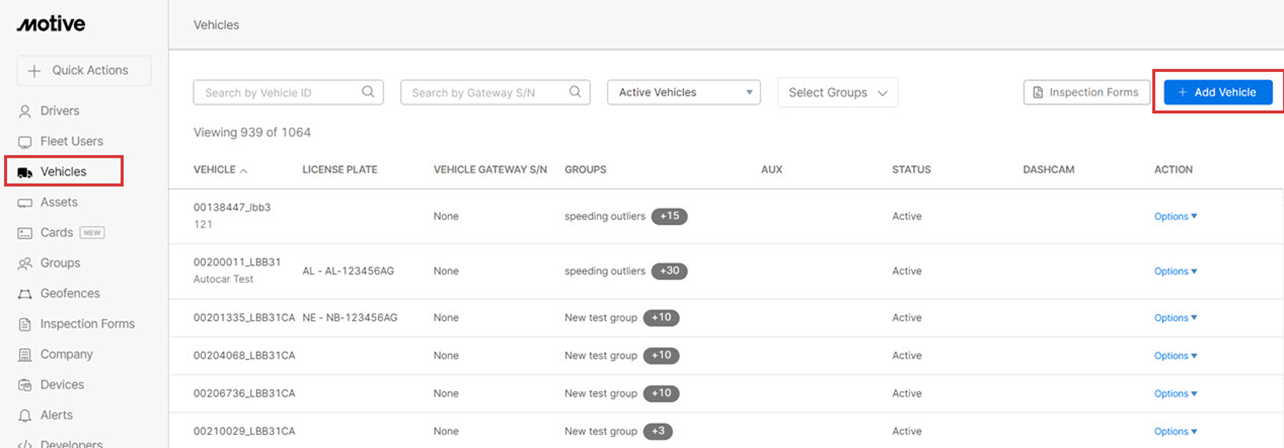The image size is (1284, 448).
Task: Click the +3 groups badge
Action: point(659,431)
